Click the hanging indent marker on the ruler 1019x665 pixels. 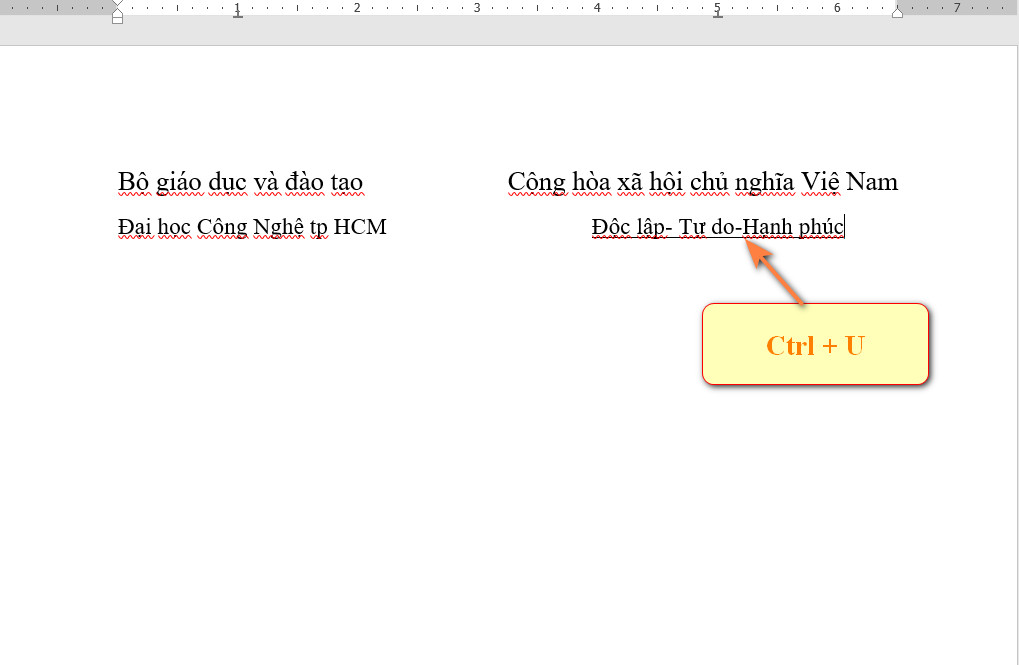[x=118, y=12]
